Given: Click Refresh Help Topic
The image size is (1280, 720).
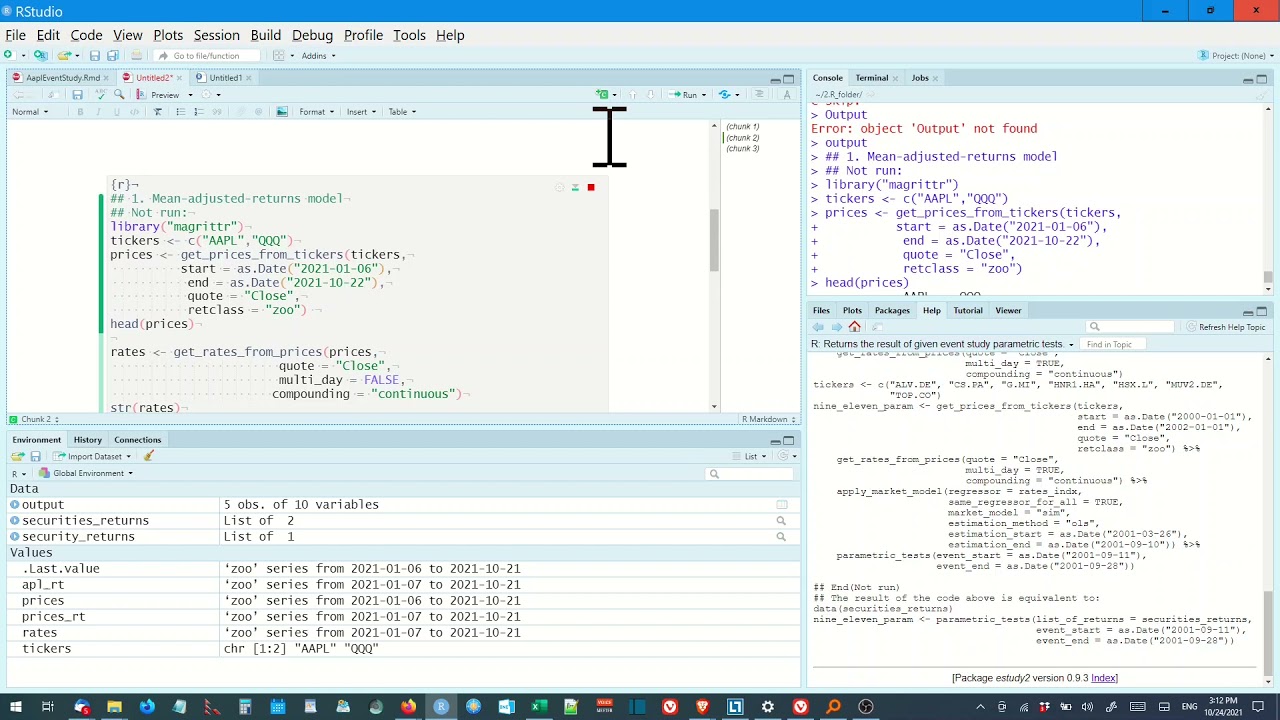Looking at the screenshot, I should coord(1226,327).
